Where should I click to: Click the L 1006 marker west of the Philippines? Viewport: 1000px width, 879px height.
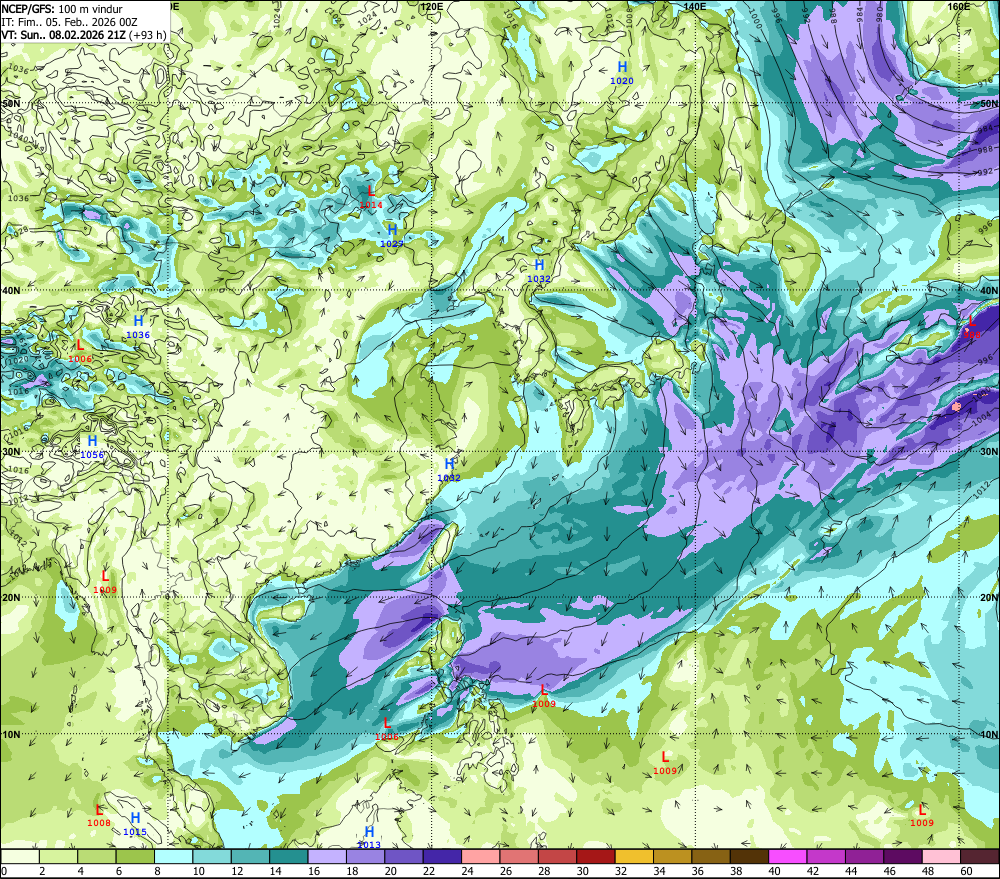[386, 729]
